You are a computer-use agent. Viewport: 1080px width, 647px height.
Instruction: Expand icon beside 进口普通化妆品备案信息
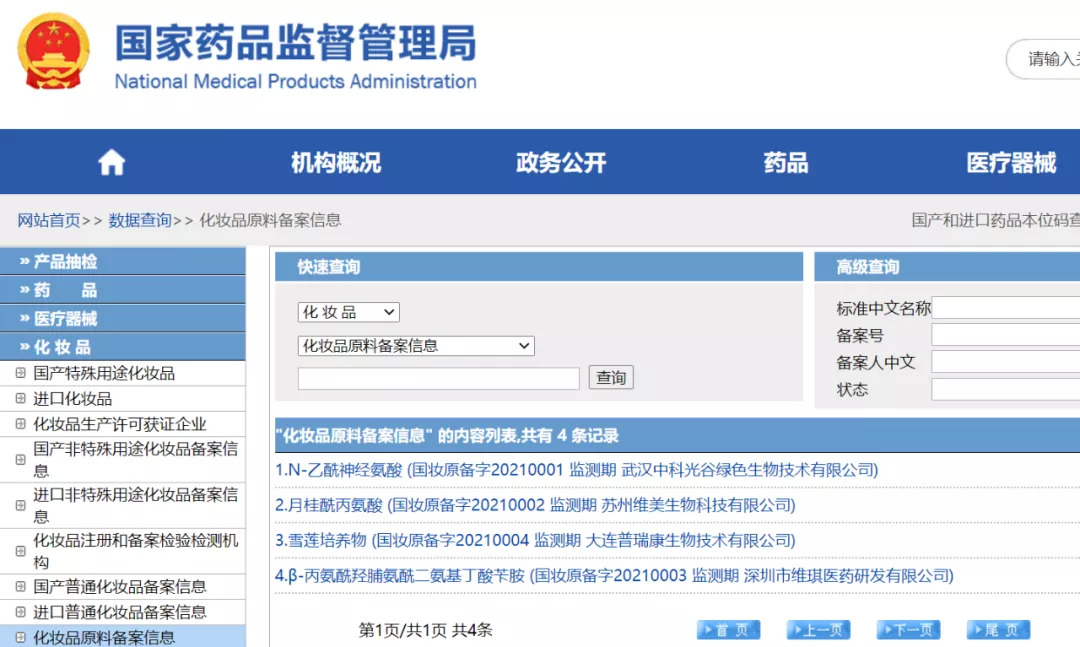tap(21, 612)
